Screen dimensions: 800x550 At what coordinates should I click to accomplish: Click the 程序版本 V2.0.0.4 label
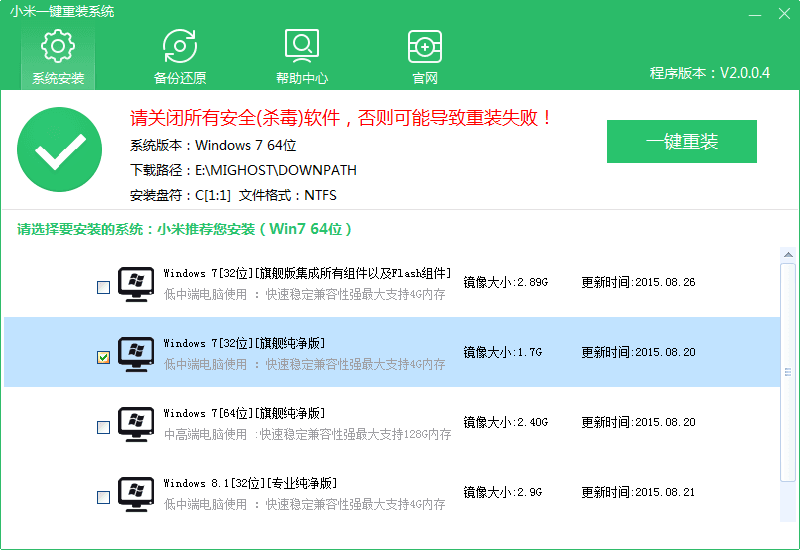point(710,73)
